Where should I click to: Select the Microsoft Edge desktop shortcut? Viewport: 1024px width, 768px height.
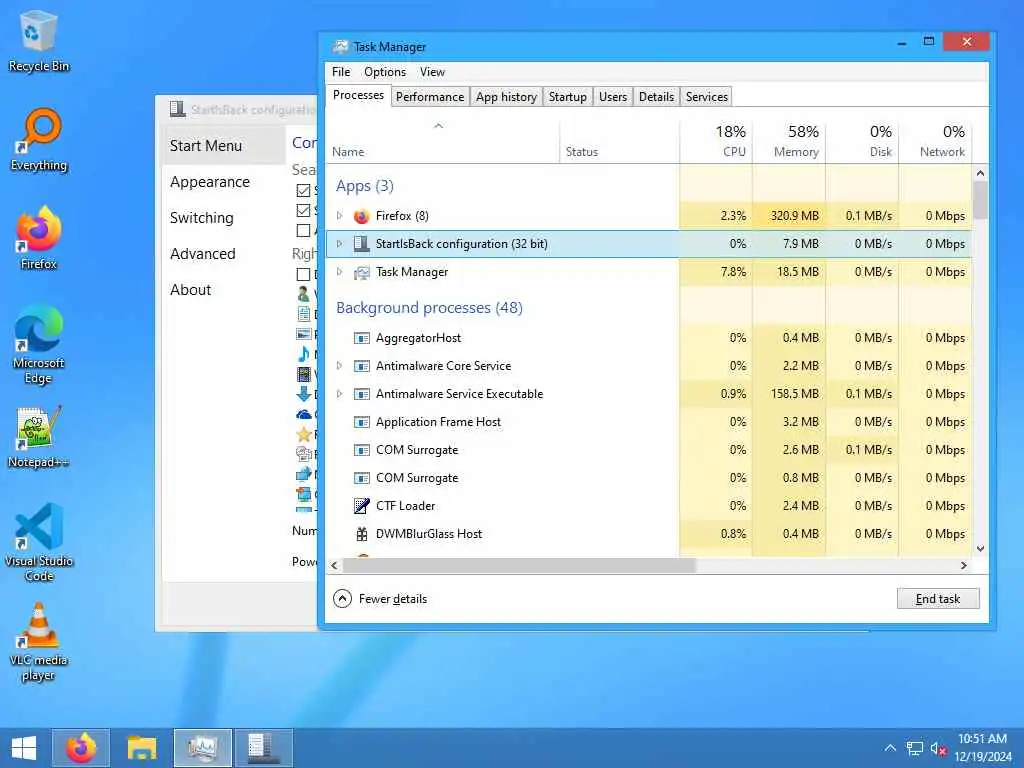(39, 344)
